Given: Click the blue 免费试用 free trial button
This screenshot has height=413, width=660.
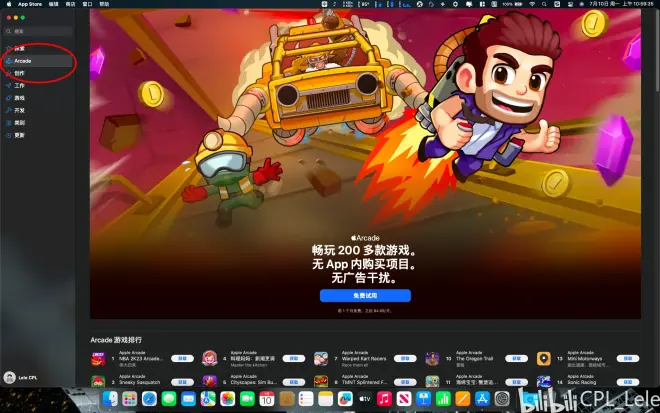Looking at the screenshot, I should point(365,296).
